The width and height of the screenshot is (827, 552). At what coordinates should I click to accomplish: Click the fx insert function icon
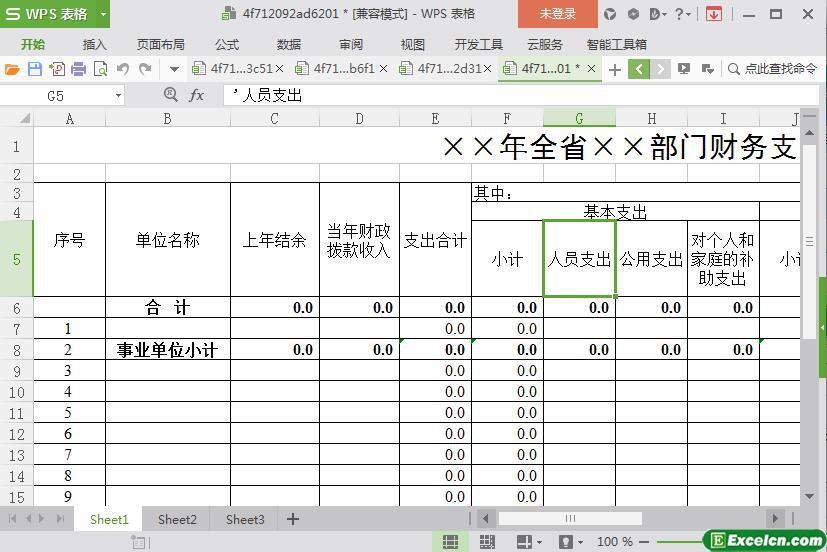[x=196, y=95]
